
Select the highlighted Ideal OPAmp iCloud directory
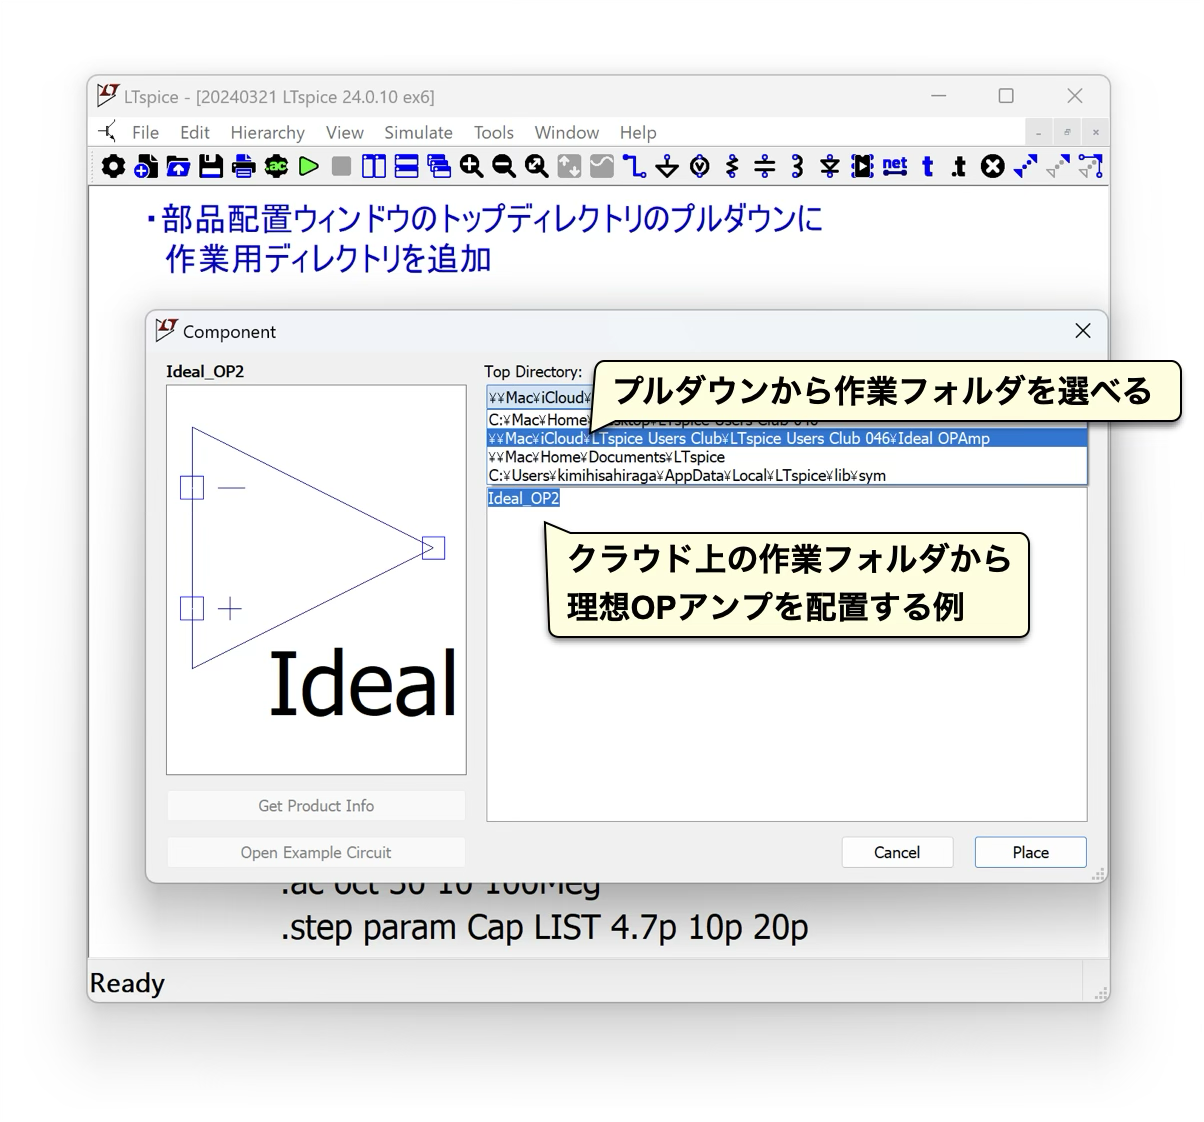coord(787,438)
